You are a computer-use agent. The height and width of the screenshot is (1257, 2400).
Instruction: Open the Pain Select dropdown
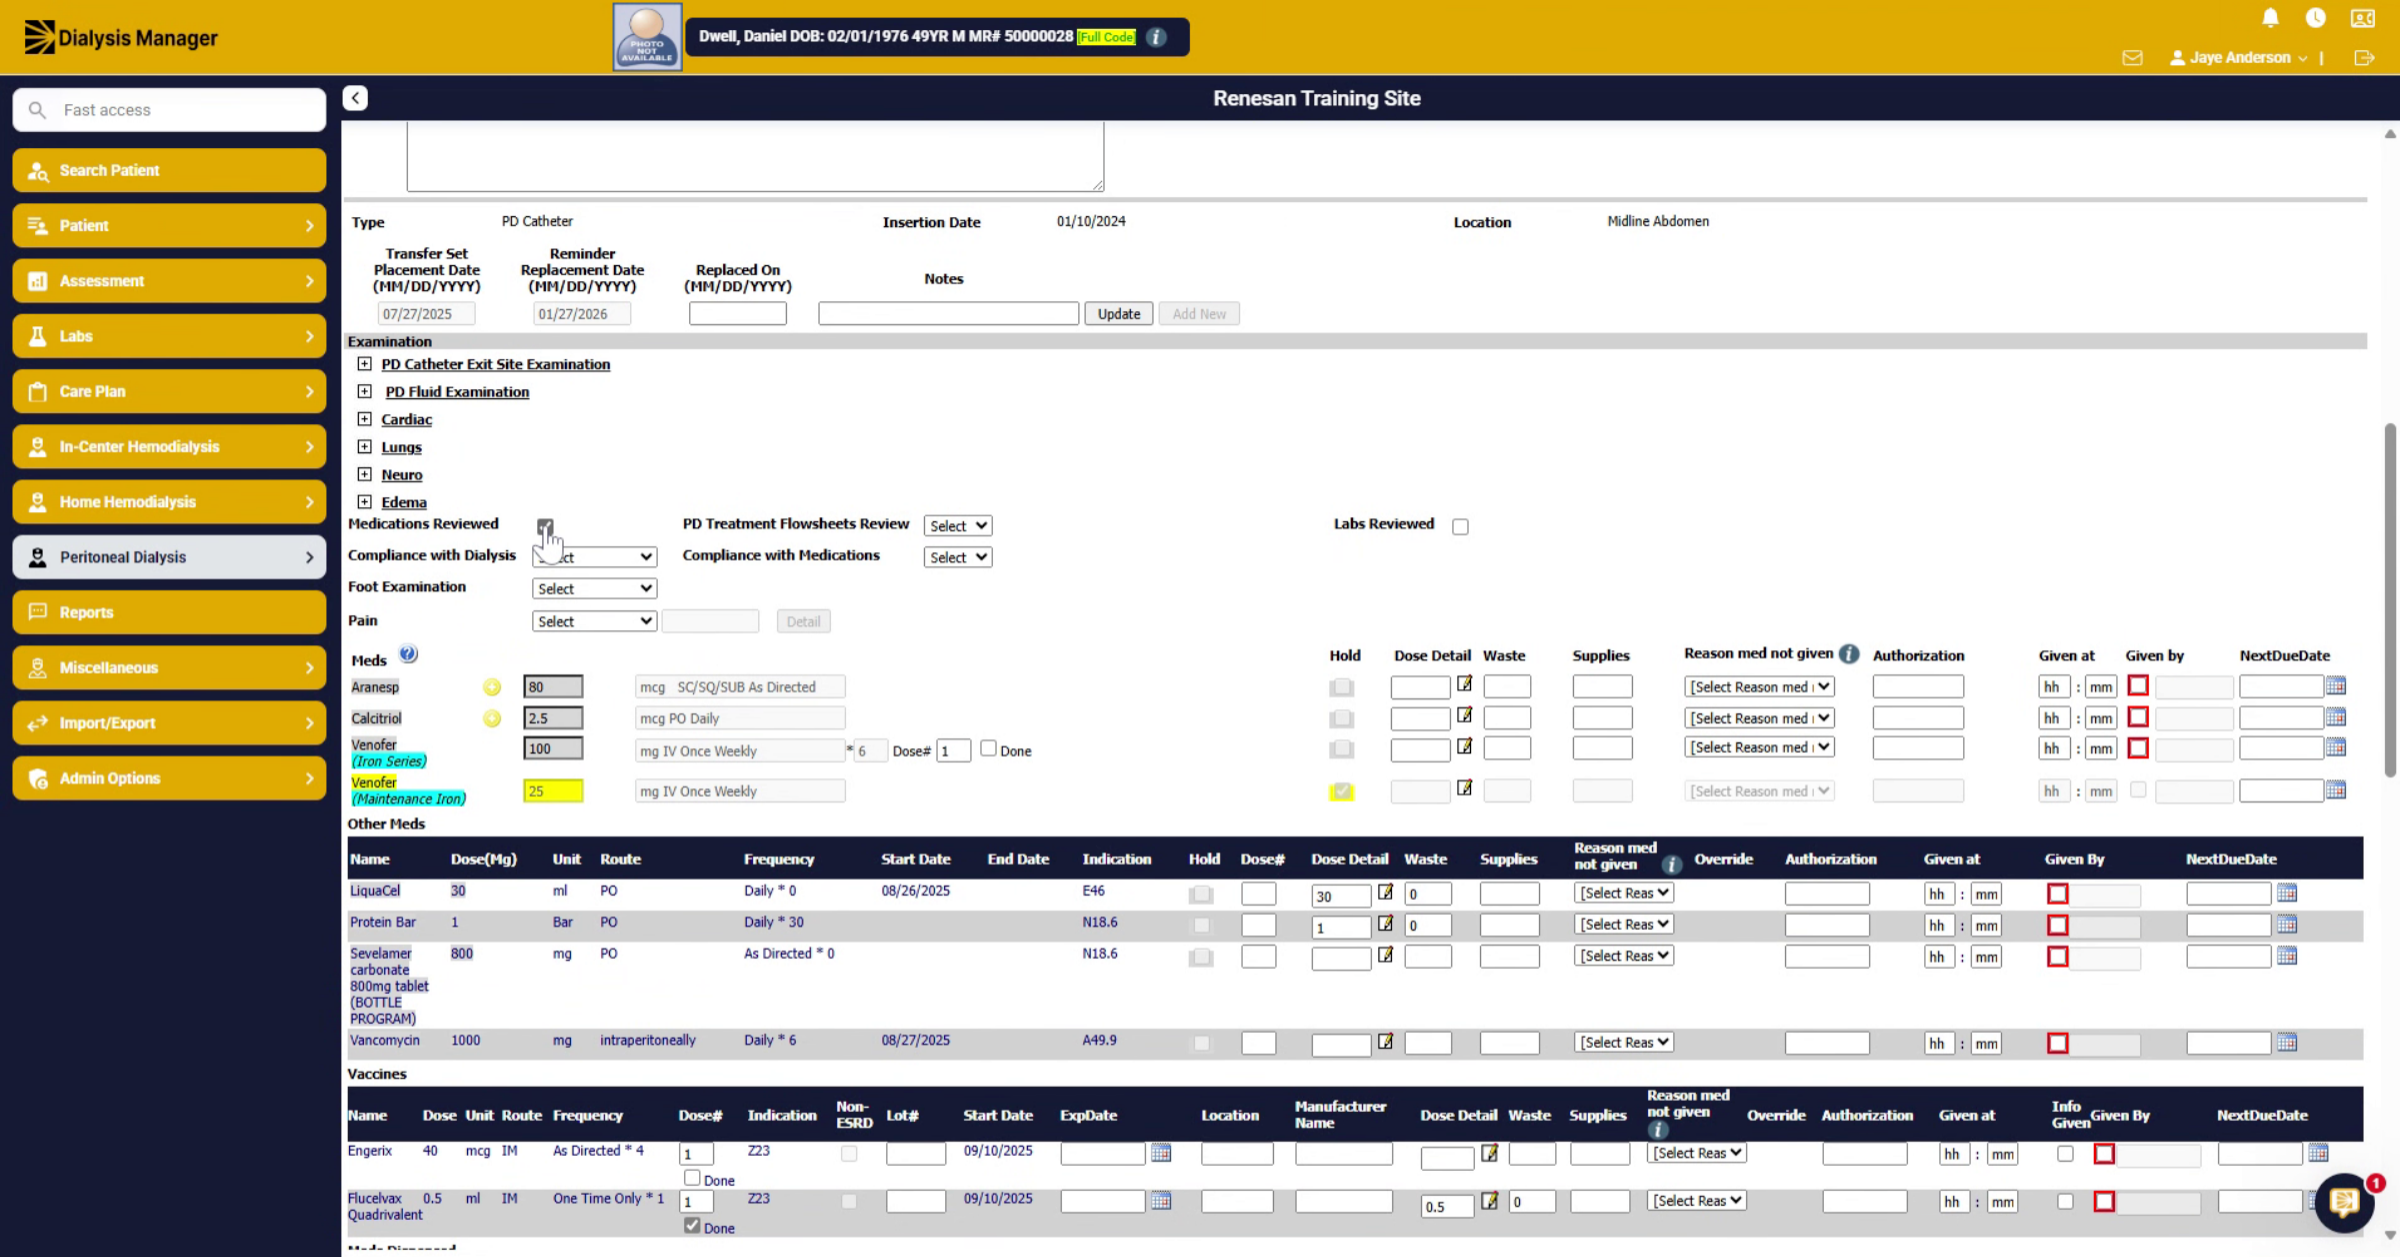point(594,621)
